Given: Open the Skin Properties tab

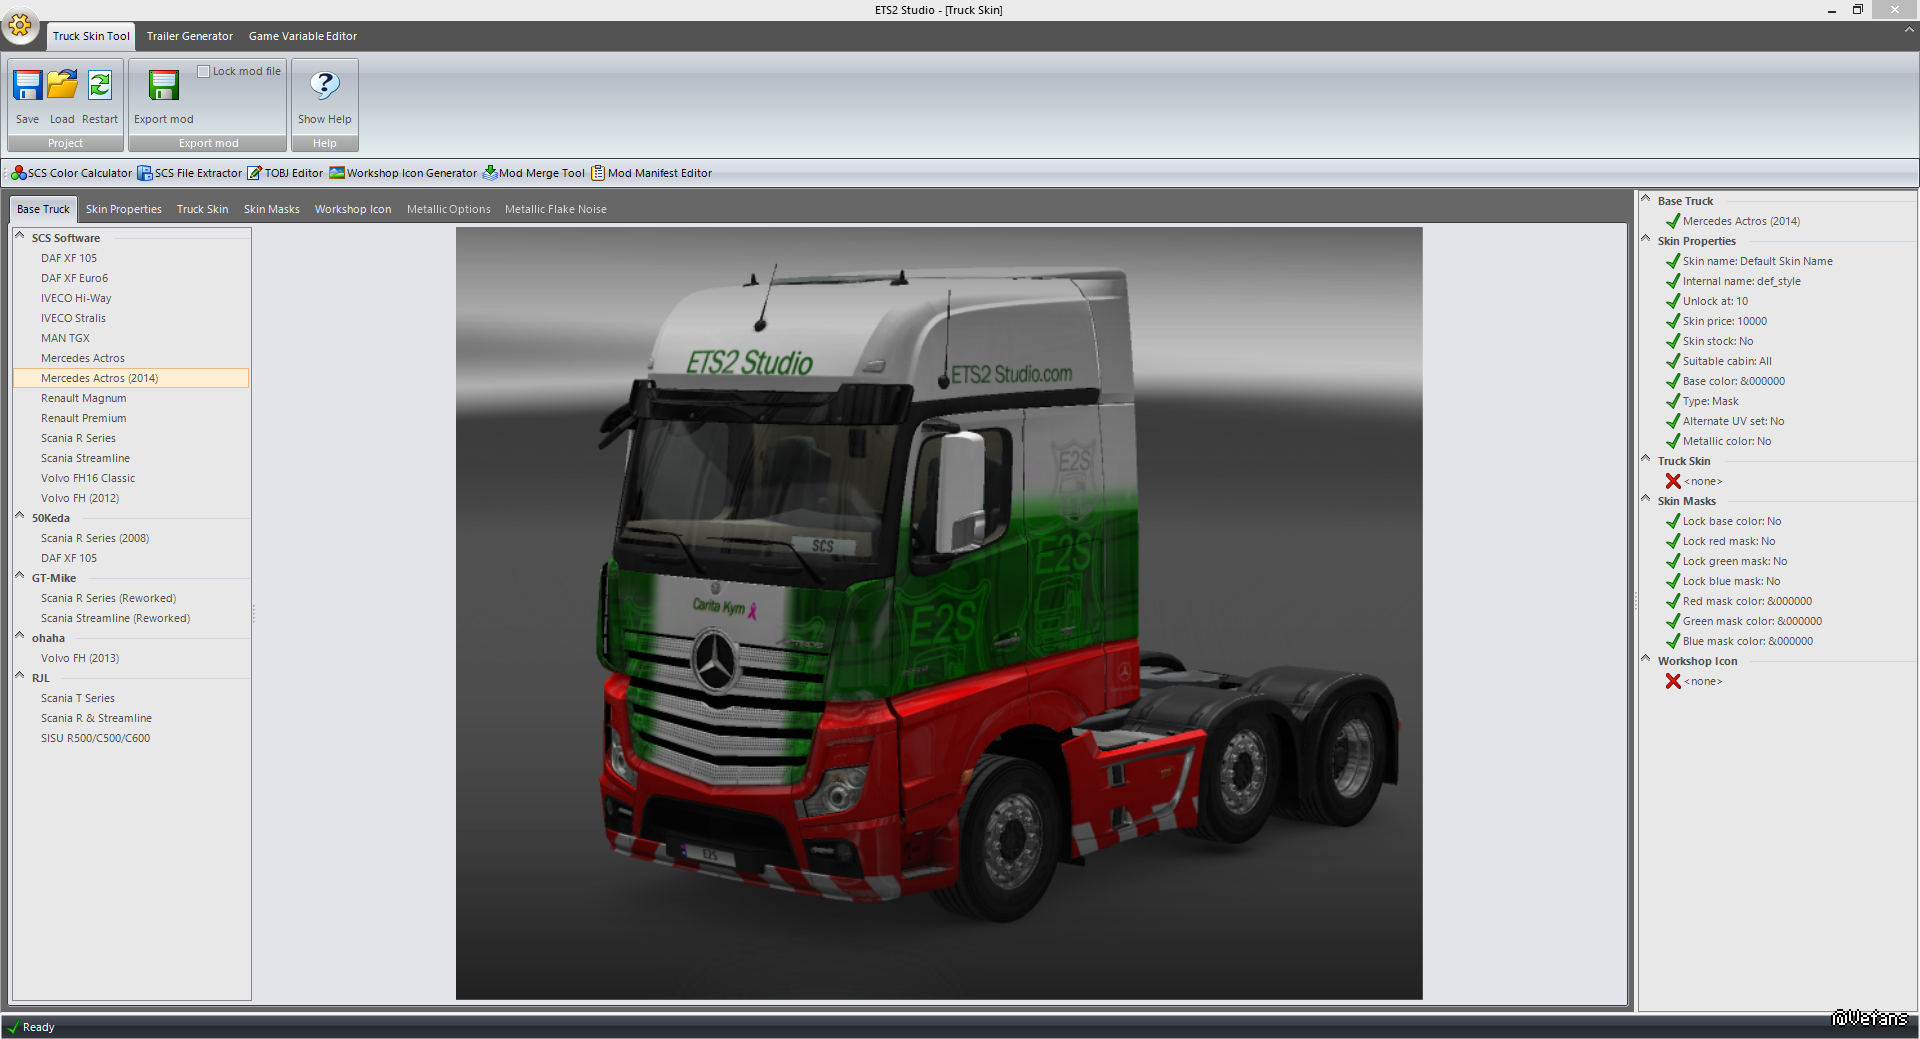Looking at the screenshot, I should tap(124, 209).
